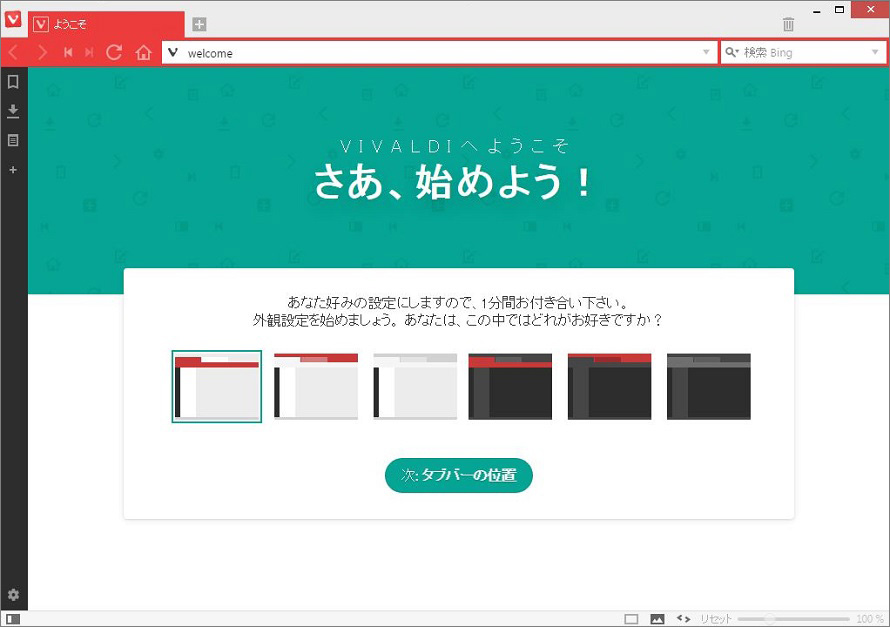Click the site info V icon in address bar
The width and height of the screenshot is (890, 627).
[x=174, y=53]
